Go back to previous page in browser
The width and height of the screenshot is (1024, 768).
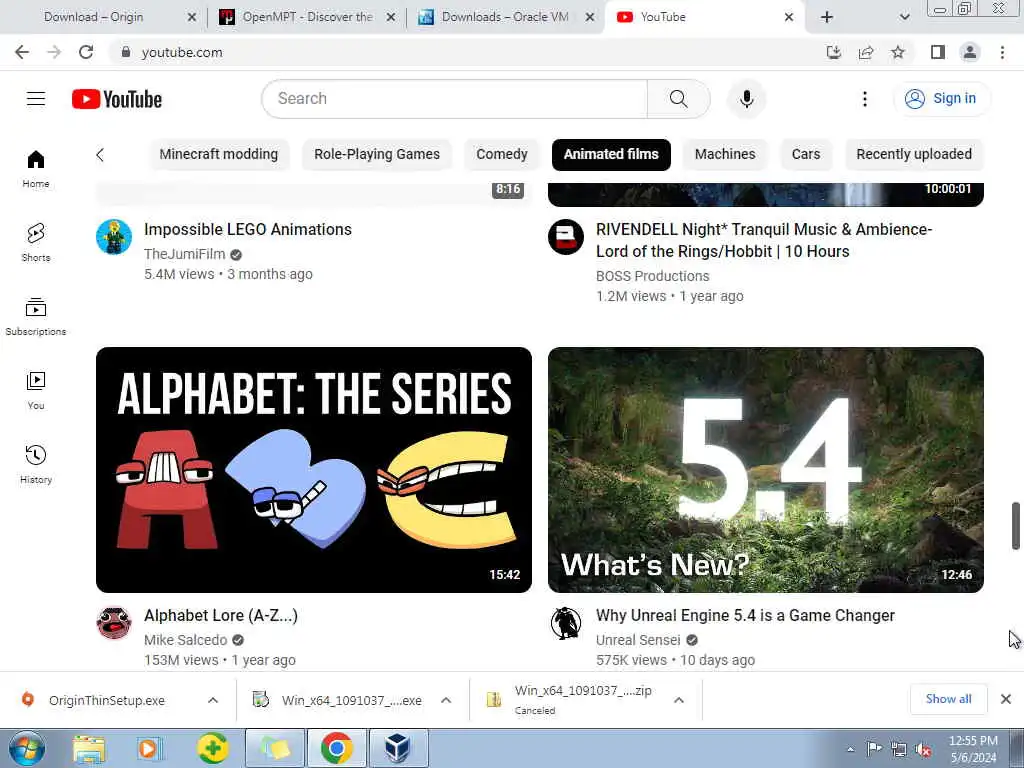pyautogui.click(x=22, y=52)
